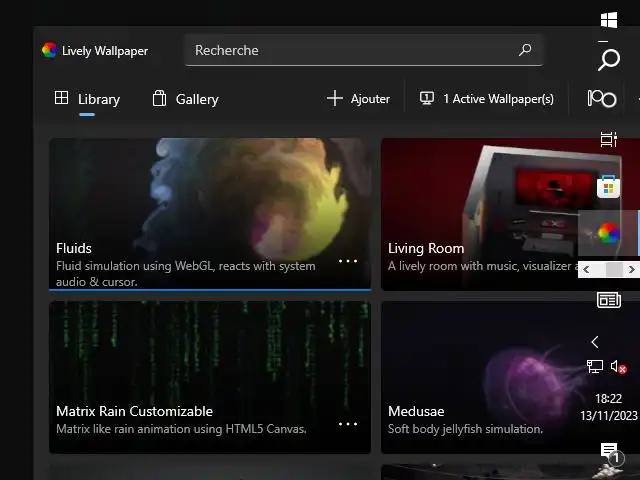Open the Gallery tab

point(185,99)
